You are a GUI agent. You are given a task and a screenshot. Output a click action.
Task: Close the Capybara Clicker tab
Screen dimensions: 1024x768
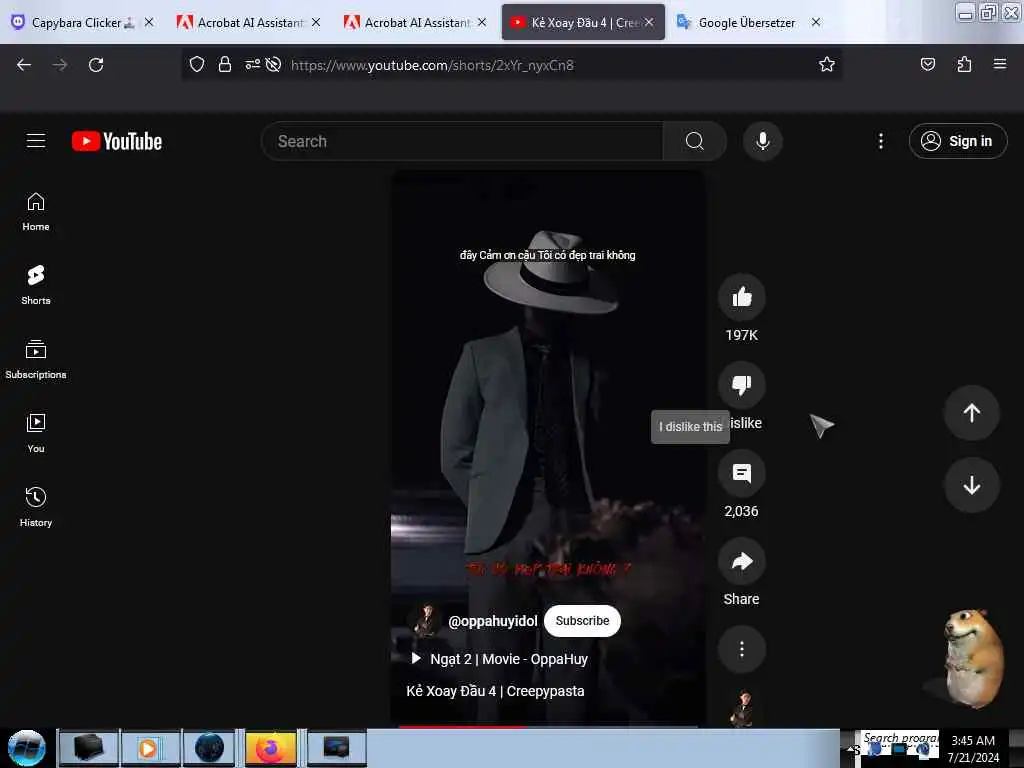pyautogui.click(x=149, y=22)
